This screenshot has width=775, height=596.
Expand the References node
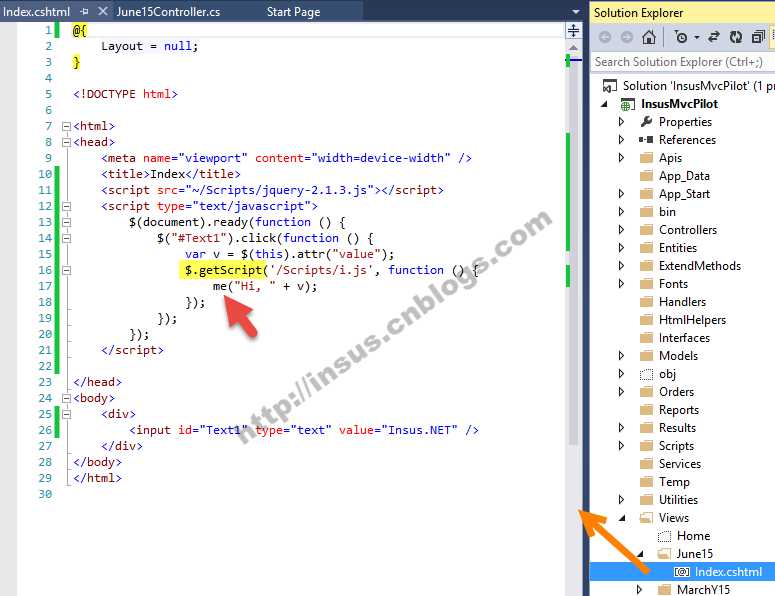(621, 140)
